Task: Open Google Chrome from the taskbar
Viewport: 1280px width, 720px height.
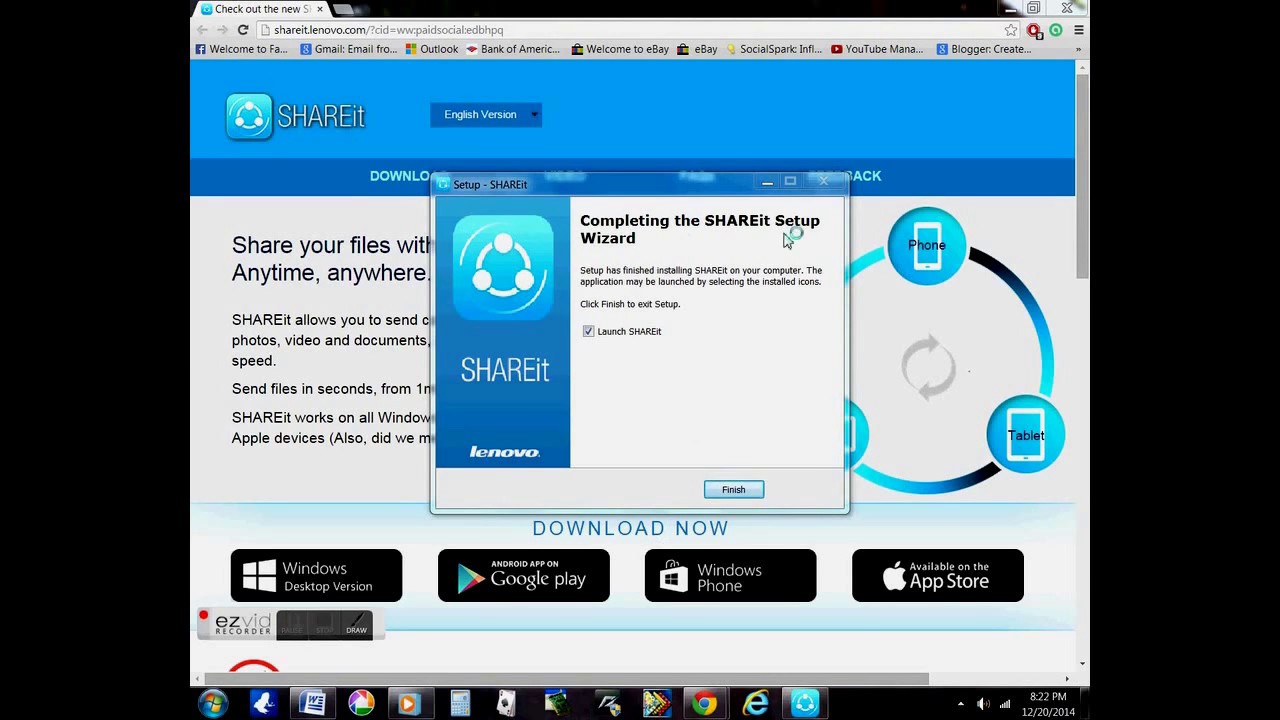Action: click(x=705, y=704)
